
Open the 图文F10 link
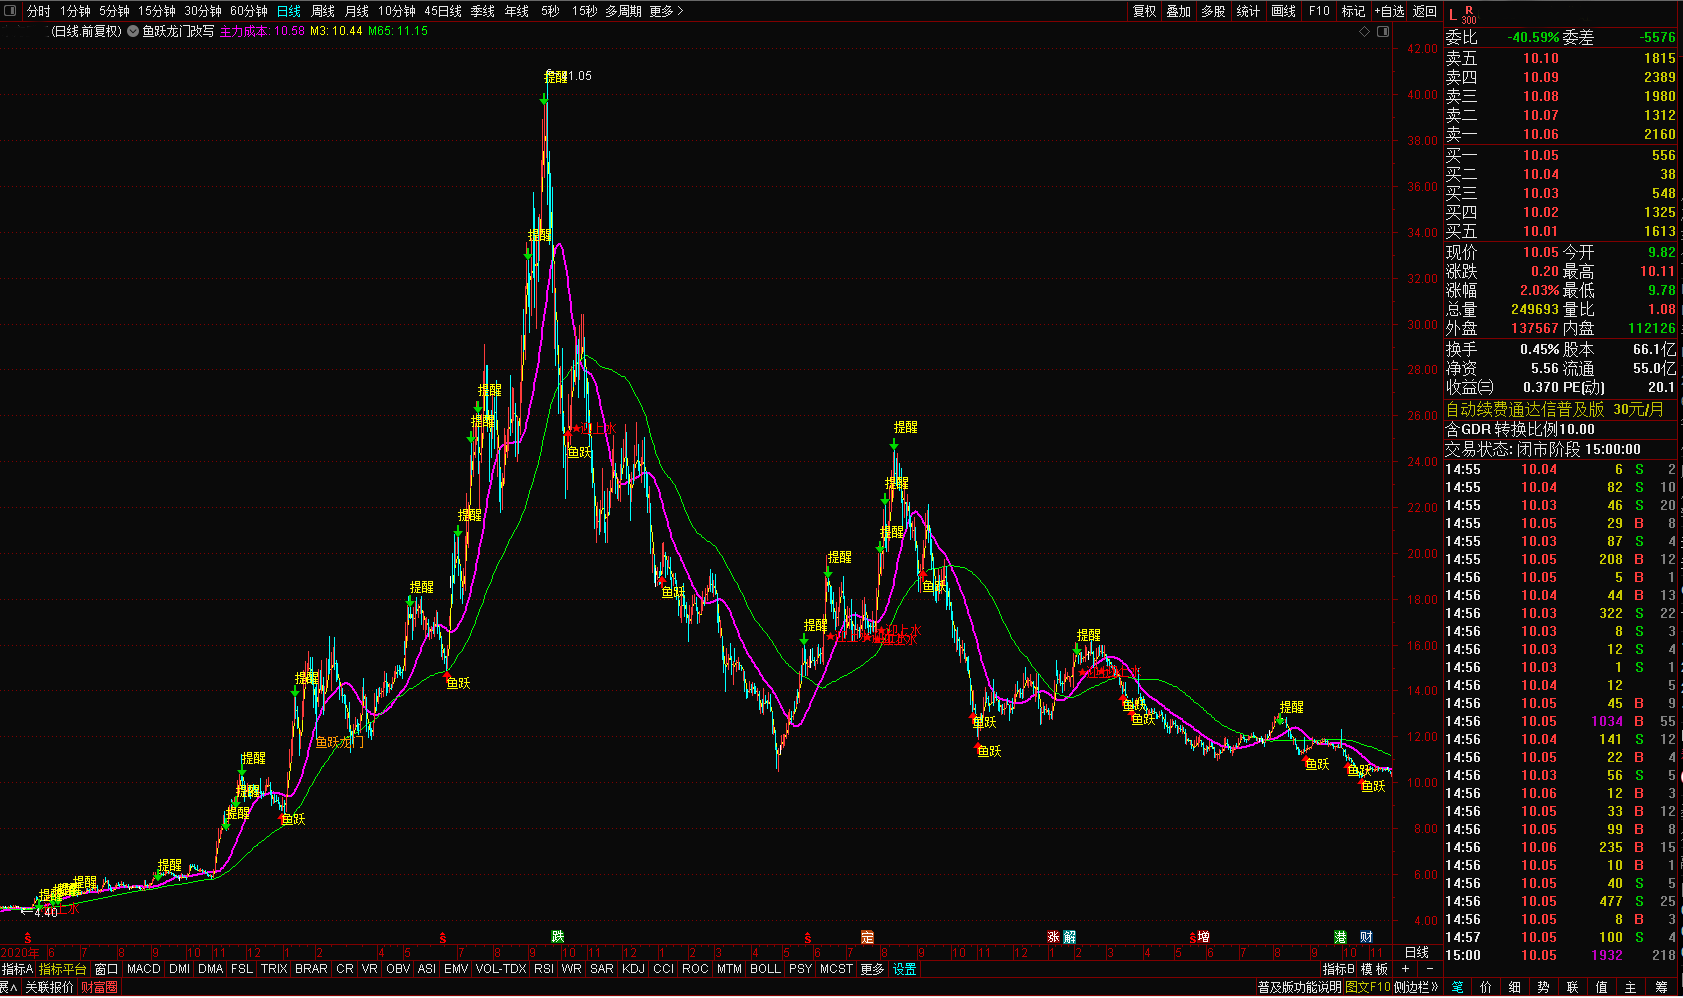(1367, 987)
